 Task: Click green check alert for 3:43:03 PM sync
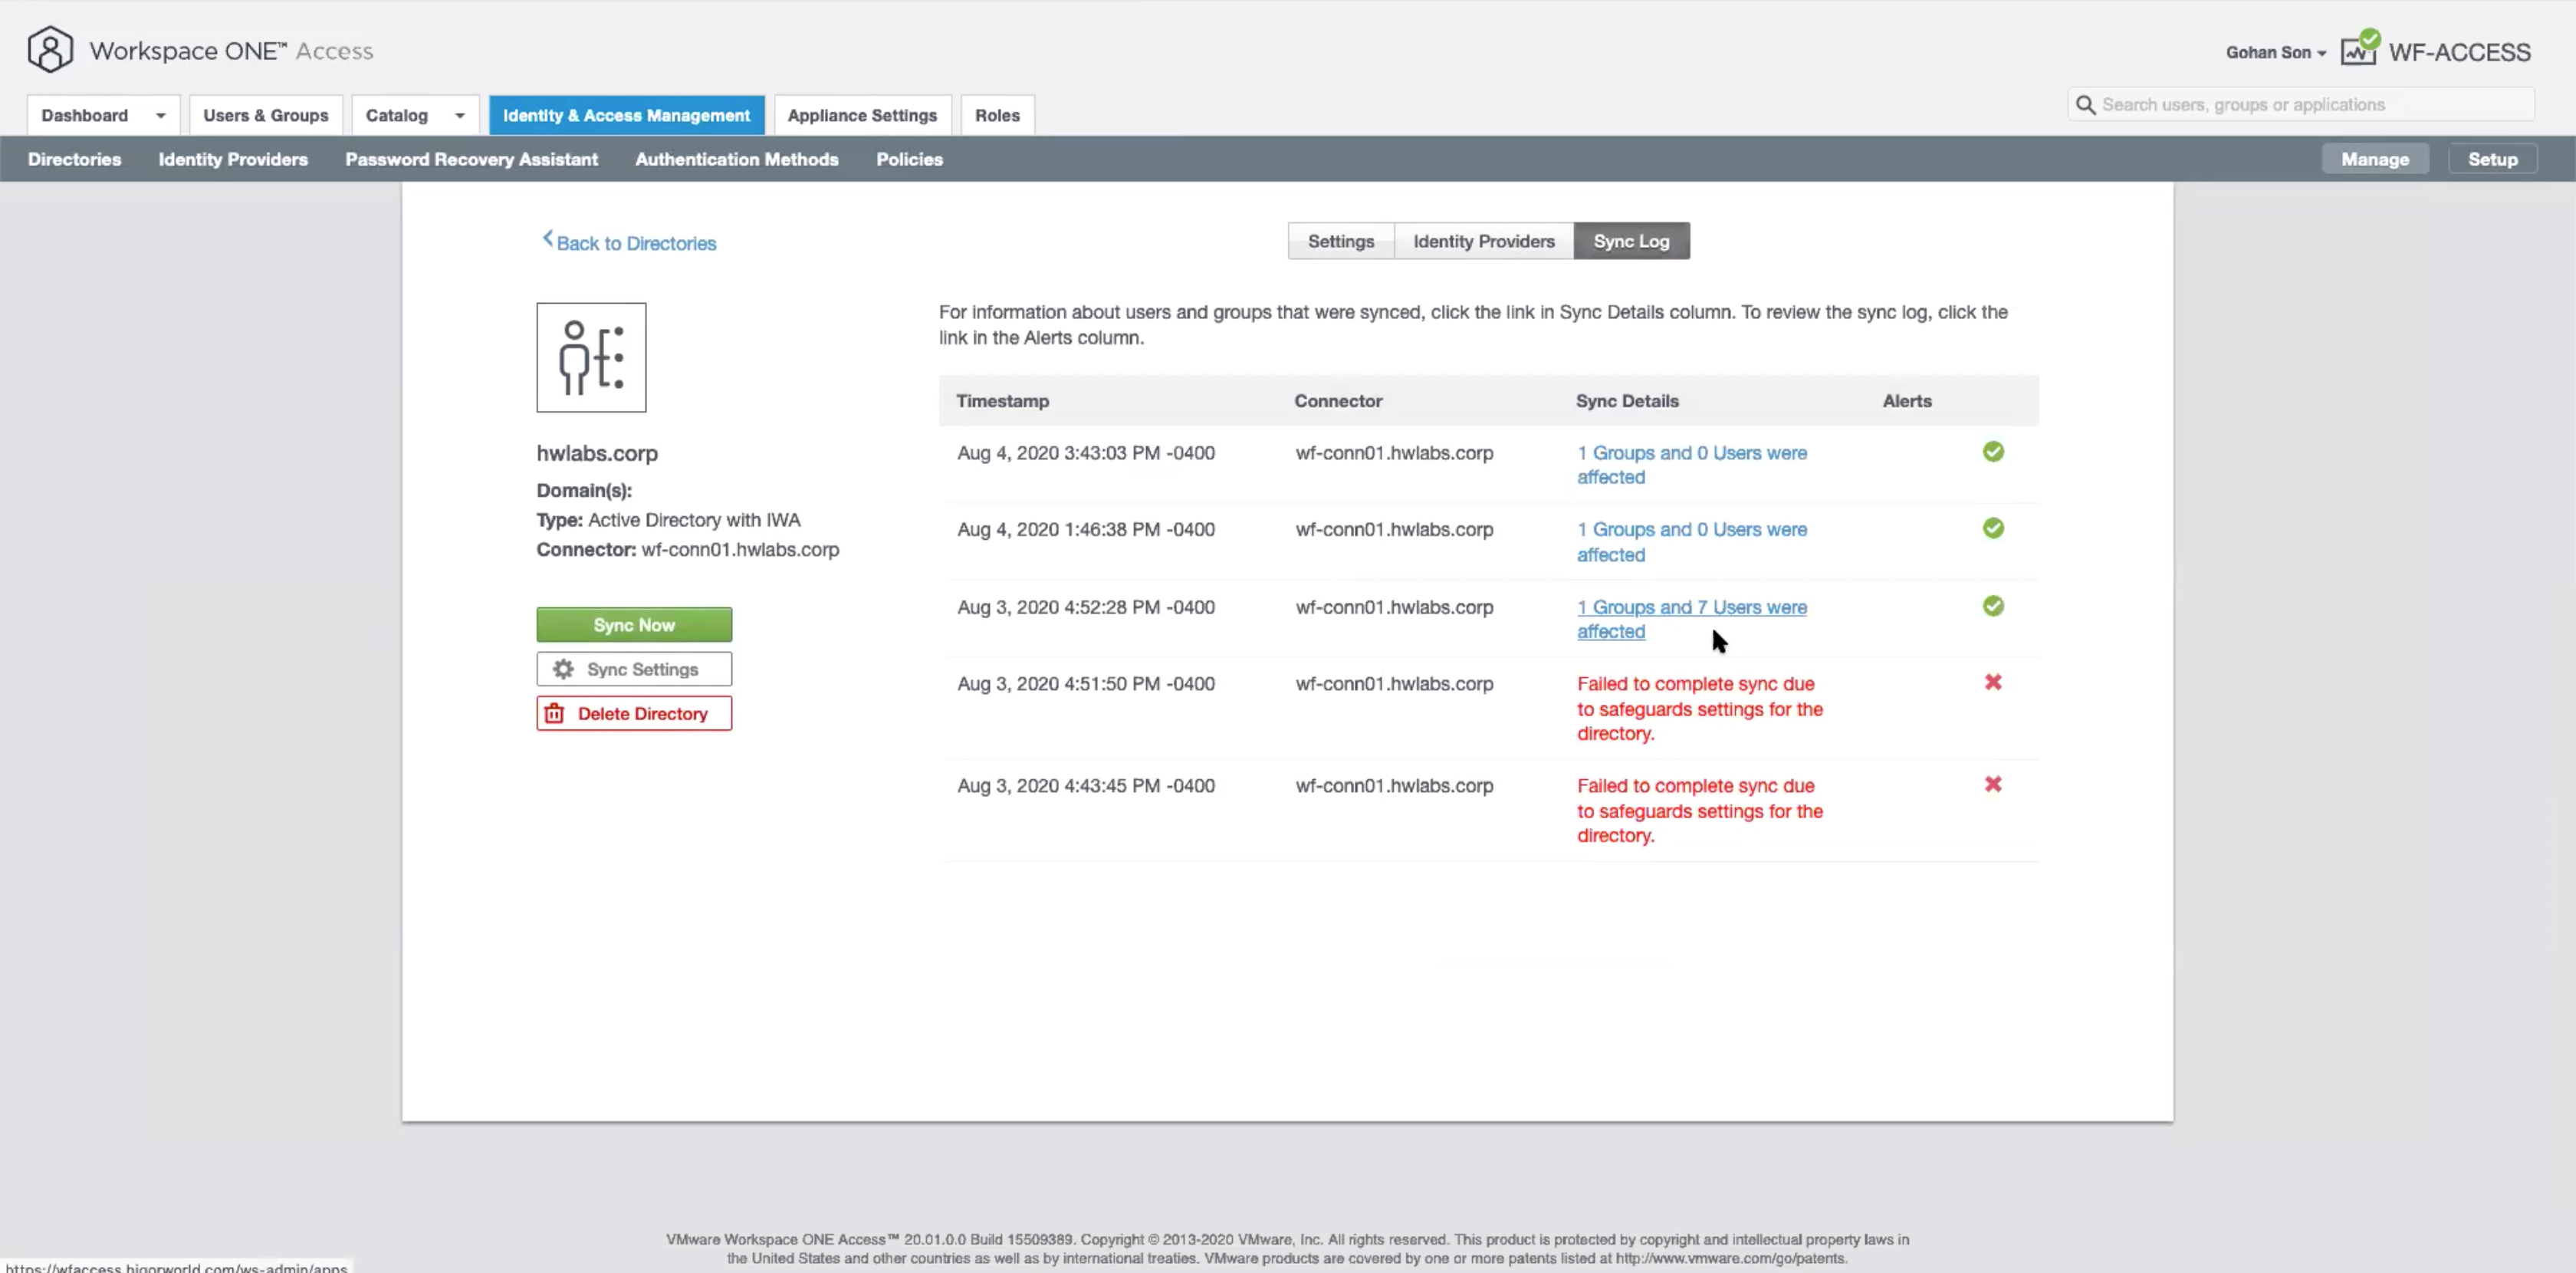tap(1993, 452)
